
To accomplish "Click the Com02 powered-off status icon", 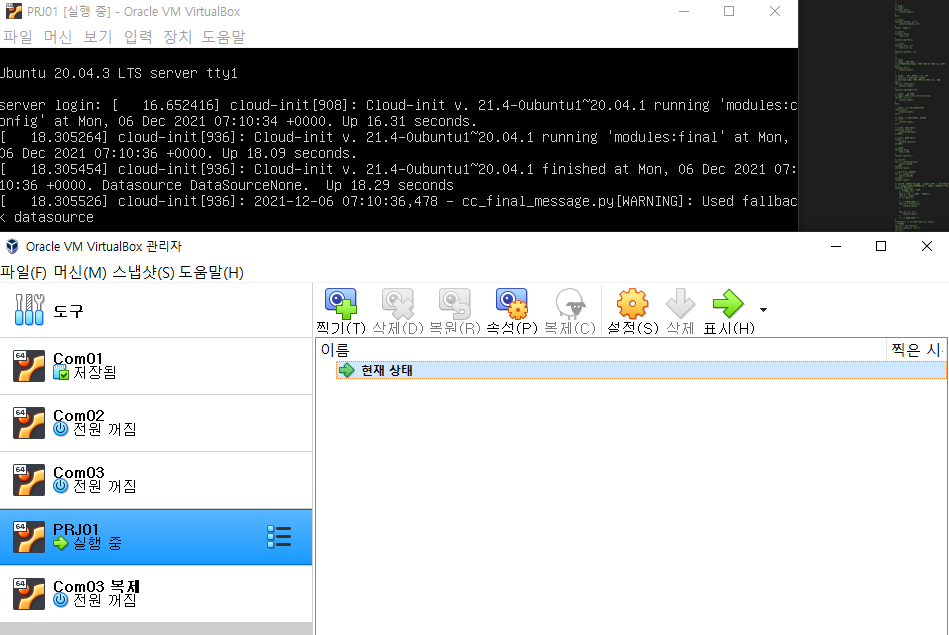I will [x=61, y=429].
